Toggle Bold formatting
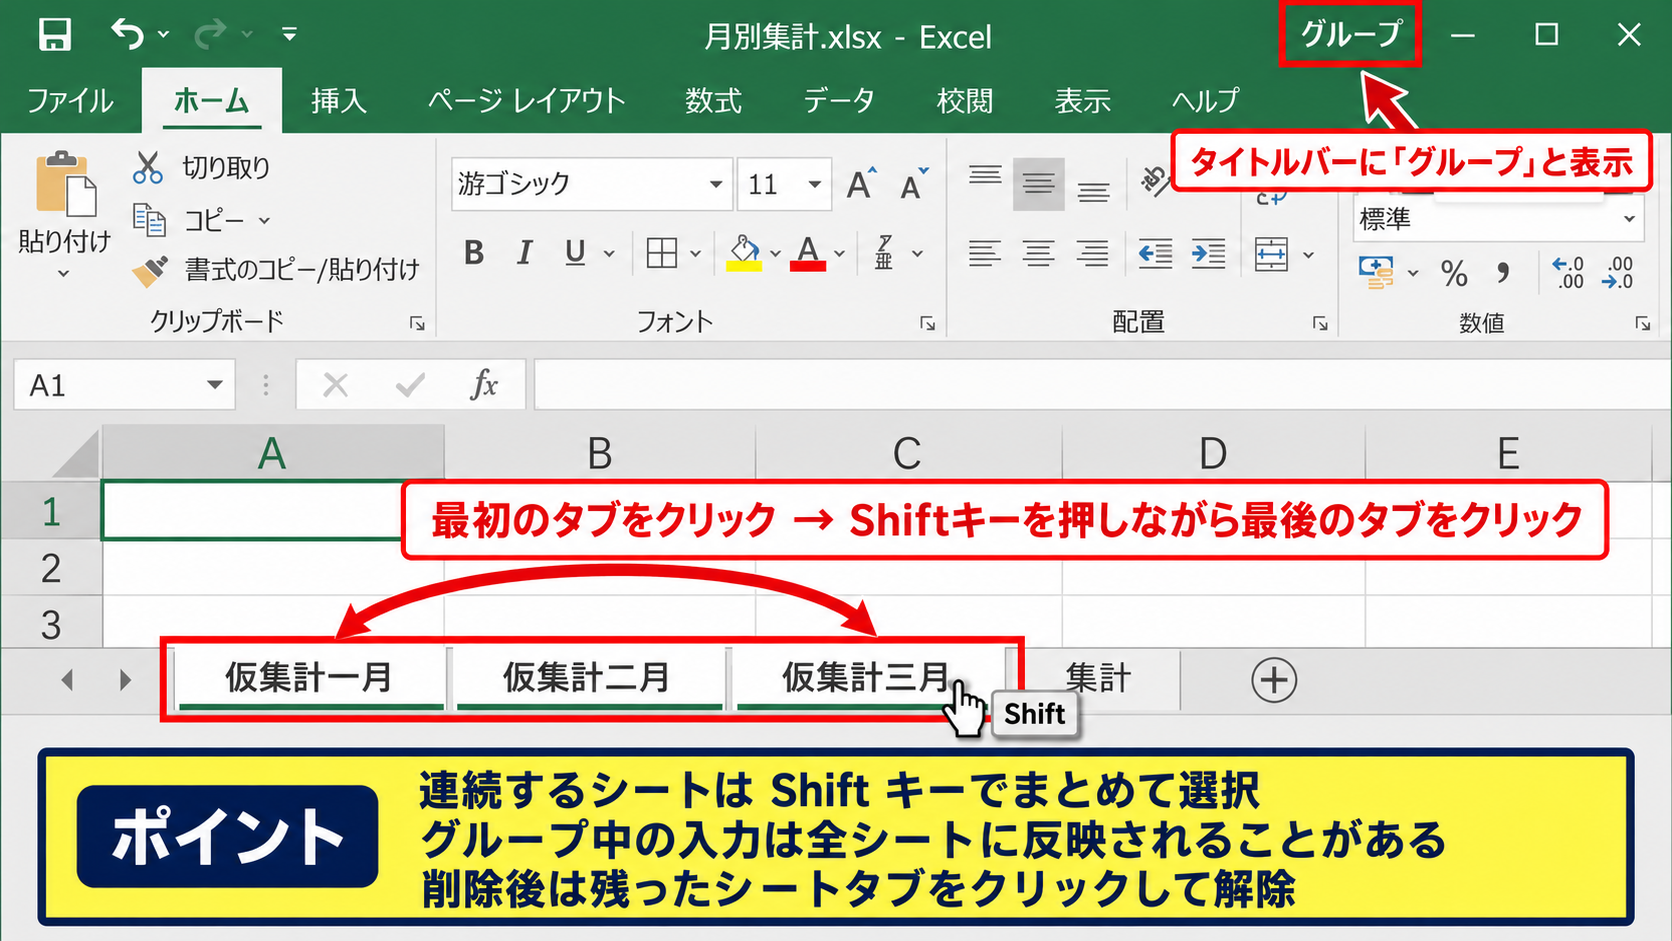 tap(474, 253)
